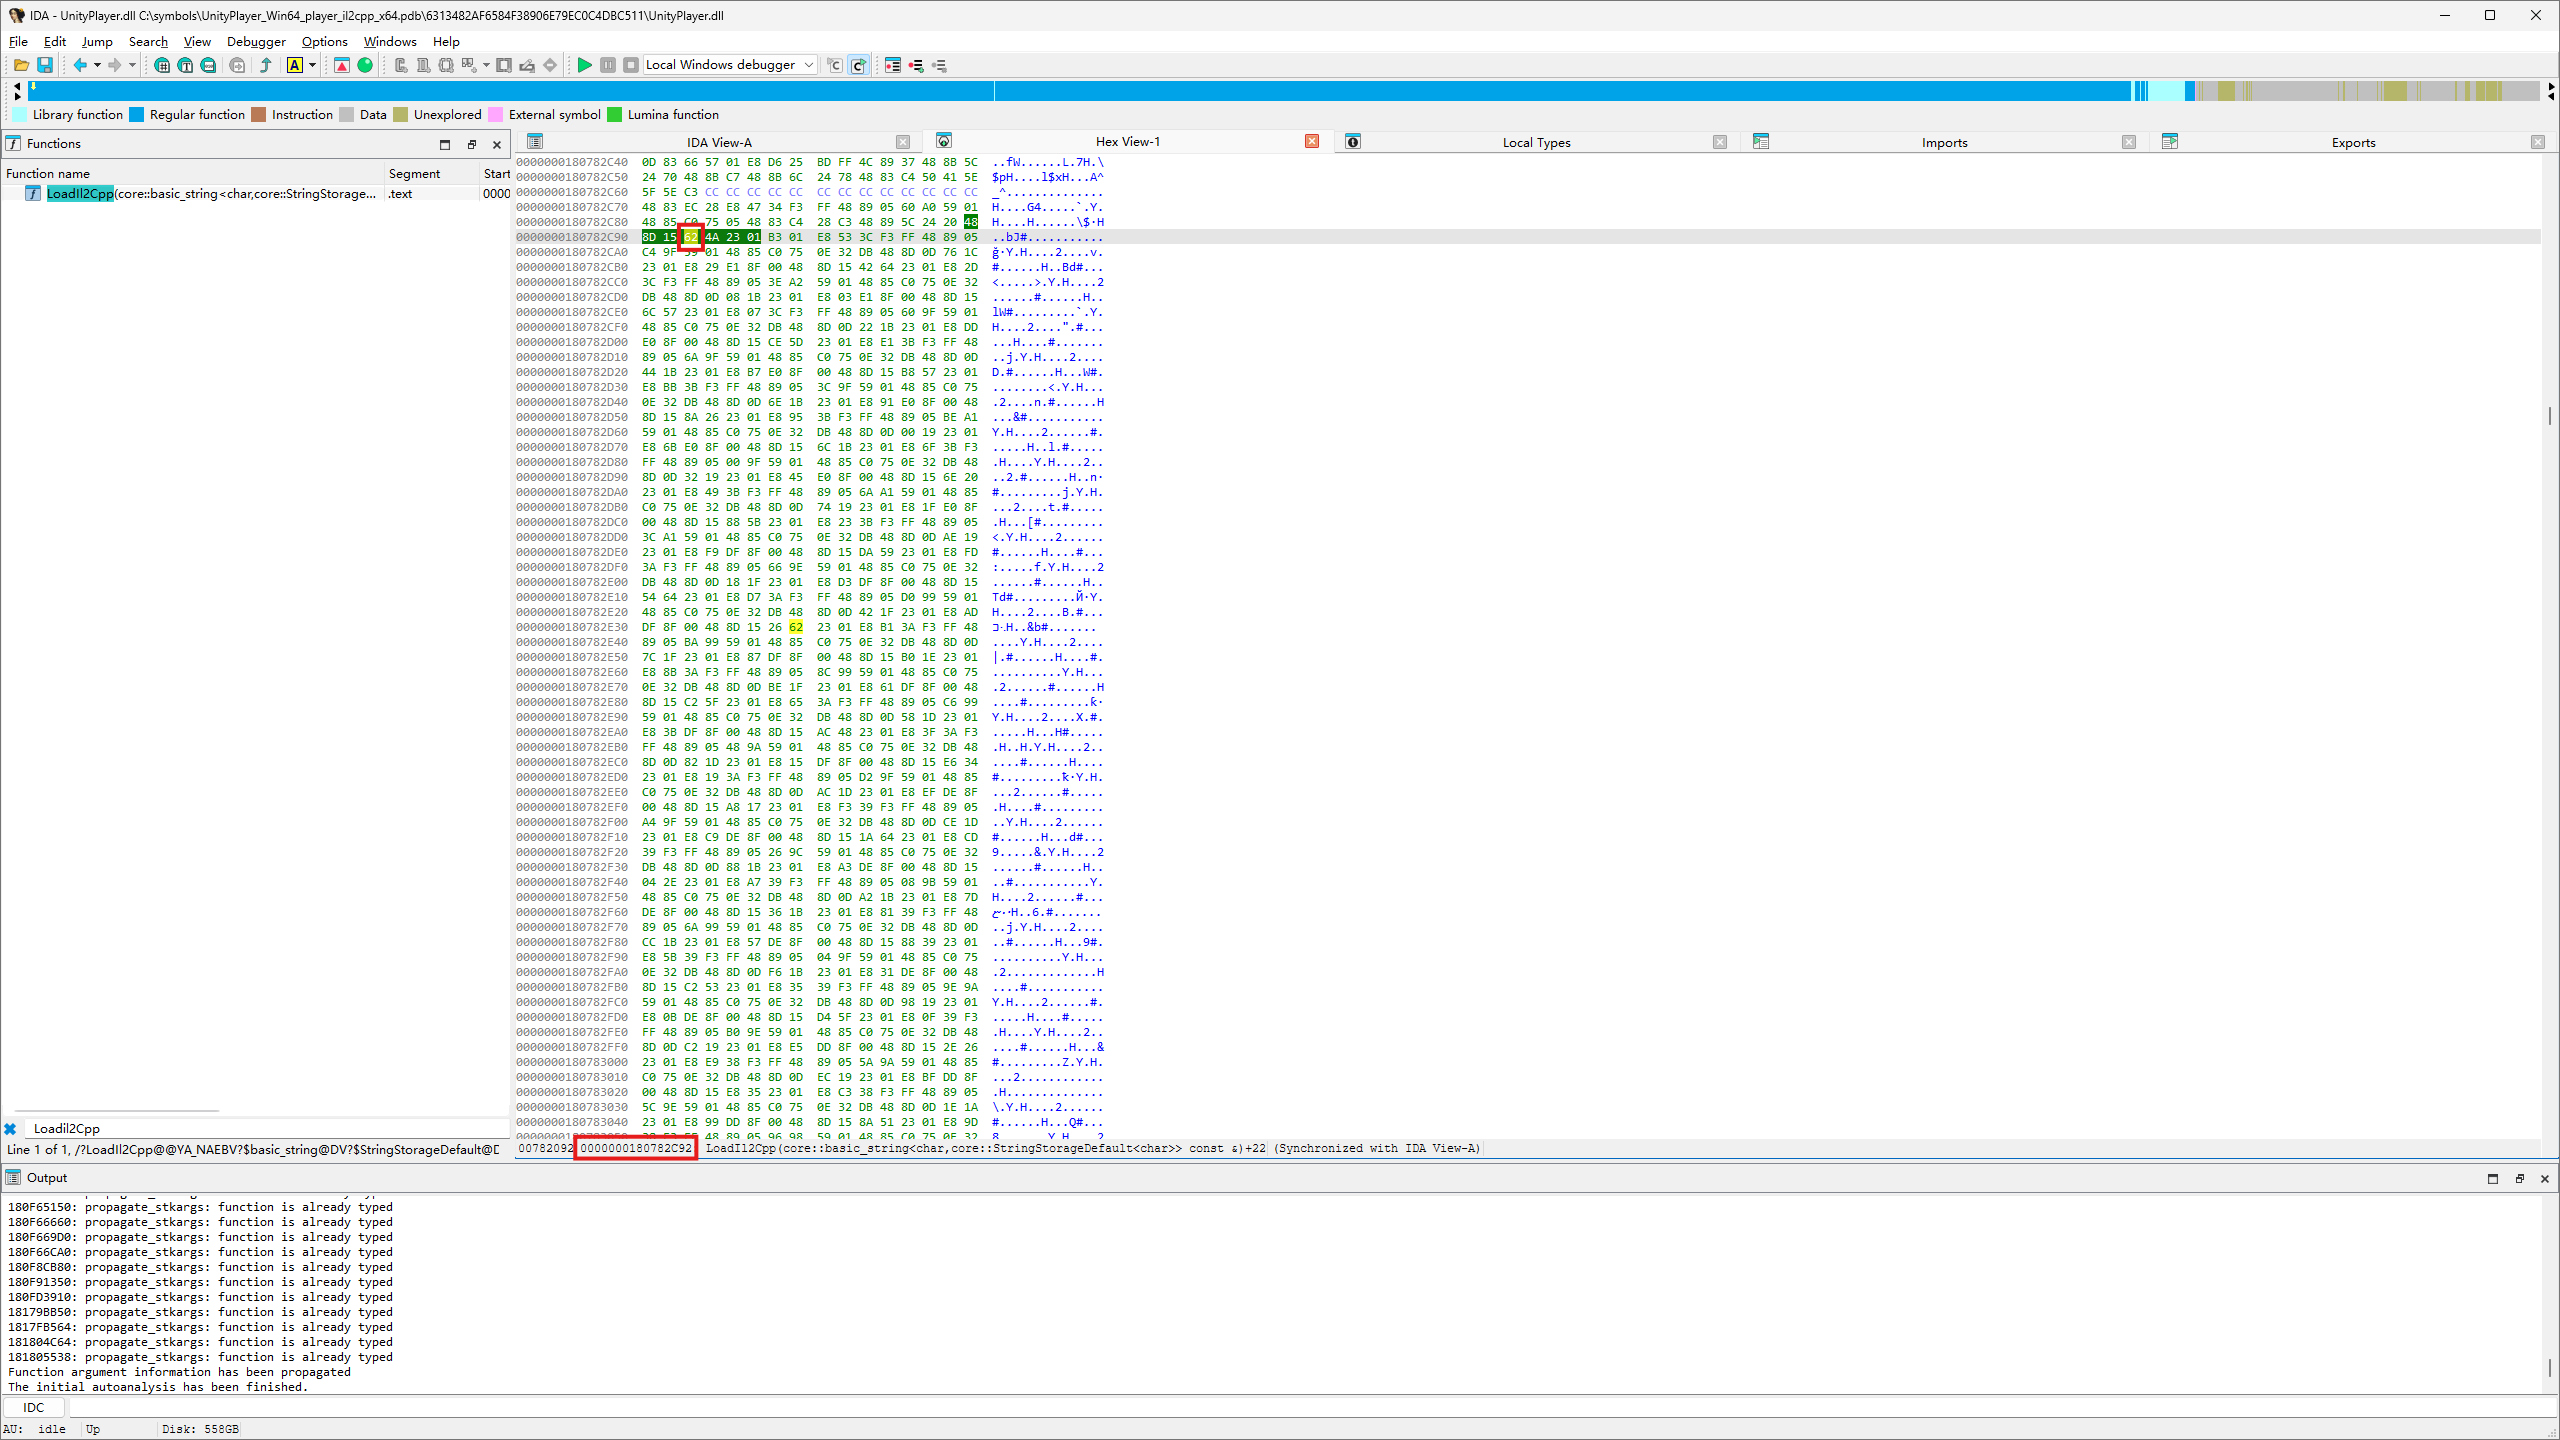Close the Hex View-1 tab
This screenshot has width=2560, height=1440.
coord(1312,142)
